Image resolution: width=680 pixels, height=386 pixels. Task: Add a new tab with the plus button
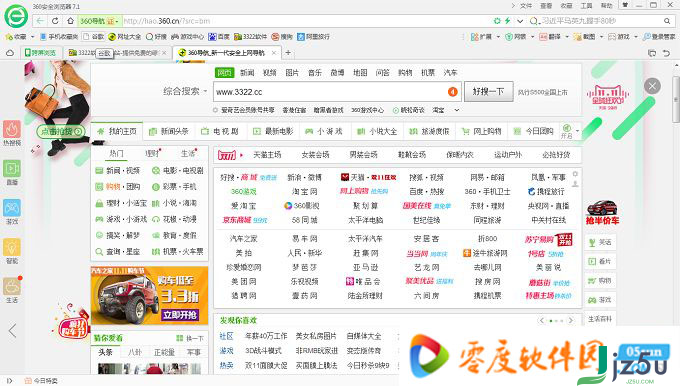[288, 53]
